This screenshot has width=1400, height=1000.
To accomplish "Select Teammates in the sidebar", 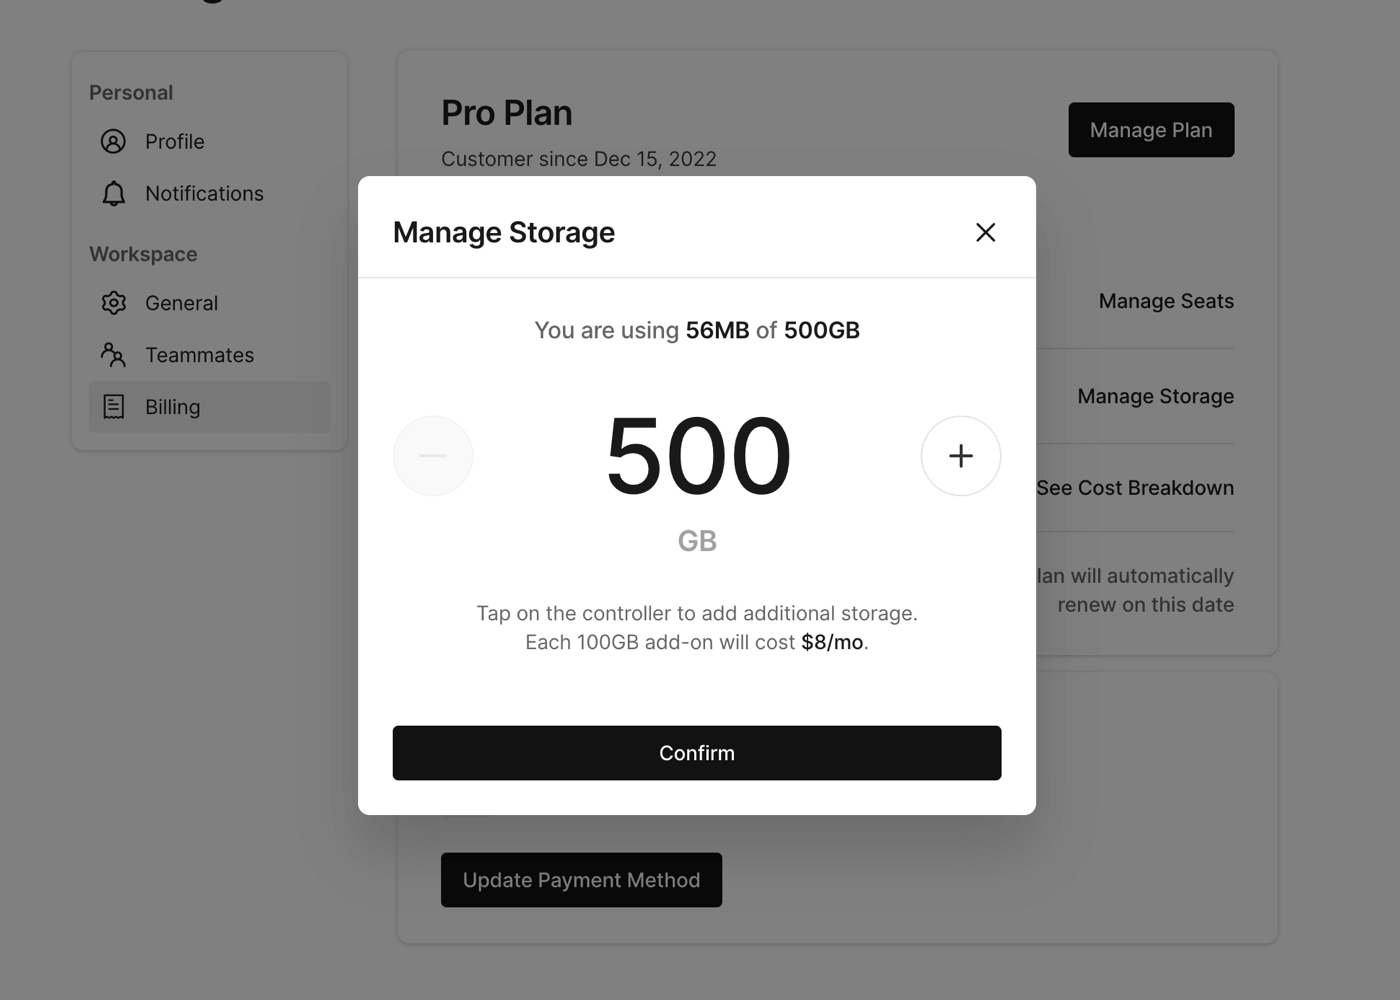I will [199, 355].
